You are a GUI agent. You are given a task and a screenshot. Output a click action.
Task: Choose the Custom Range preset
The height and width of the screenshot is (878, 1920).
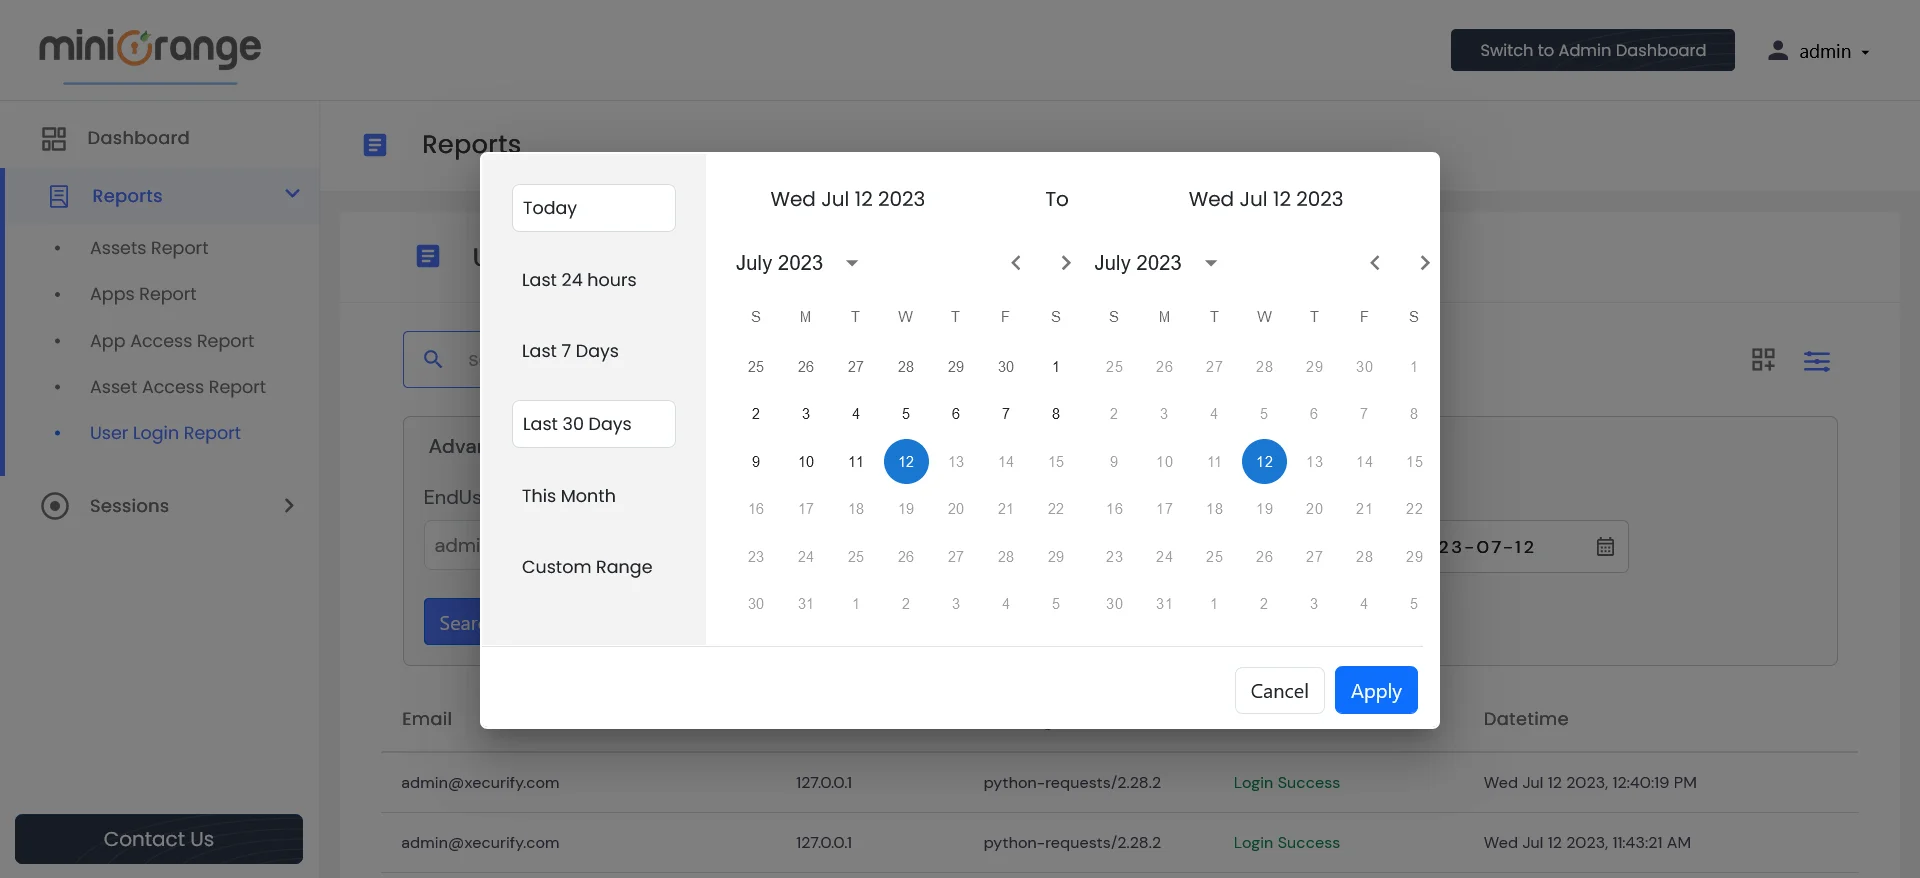click(587, 567)
